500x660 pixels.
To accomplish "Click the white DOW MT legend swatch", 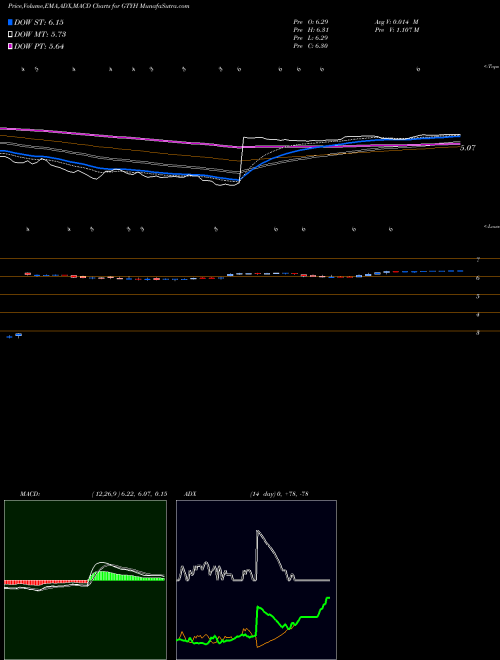I will pos(11,35).
